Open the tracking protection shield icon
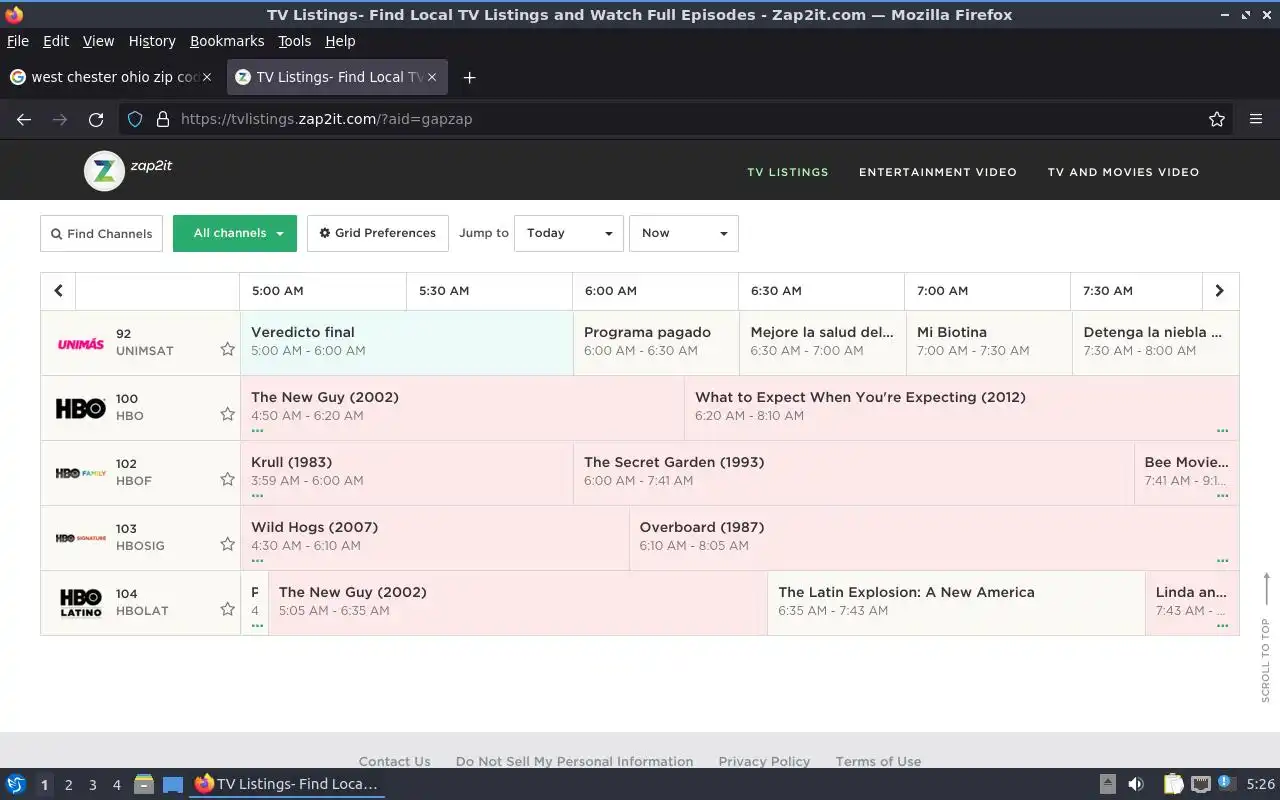This screenshot has height=800, width=1280. pyautogui.click(x=135, y=119)
